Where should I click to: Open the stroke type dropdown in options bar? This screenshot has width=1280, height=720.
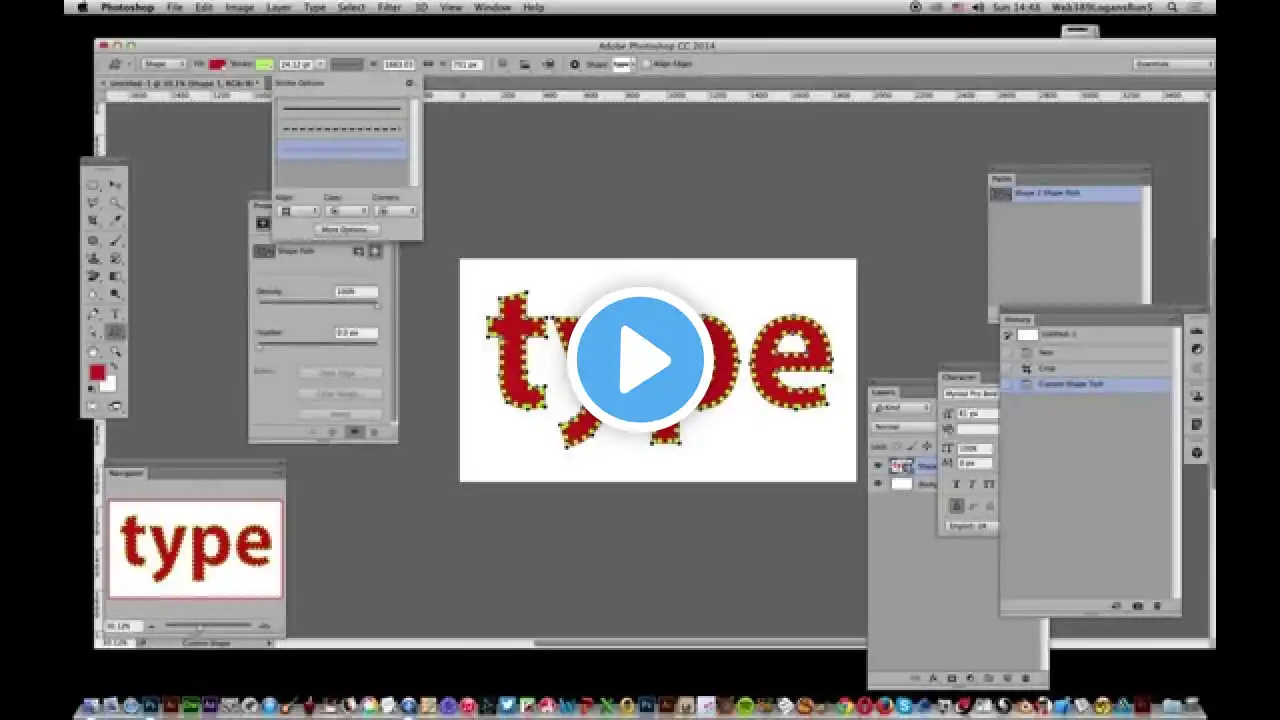click(347, 64)
